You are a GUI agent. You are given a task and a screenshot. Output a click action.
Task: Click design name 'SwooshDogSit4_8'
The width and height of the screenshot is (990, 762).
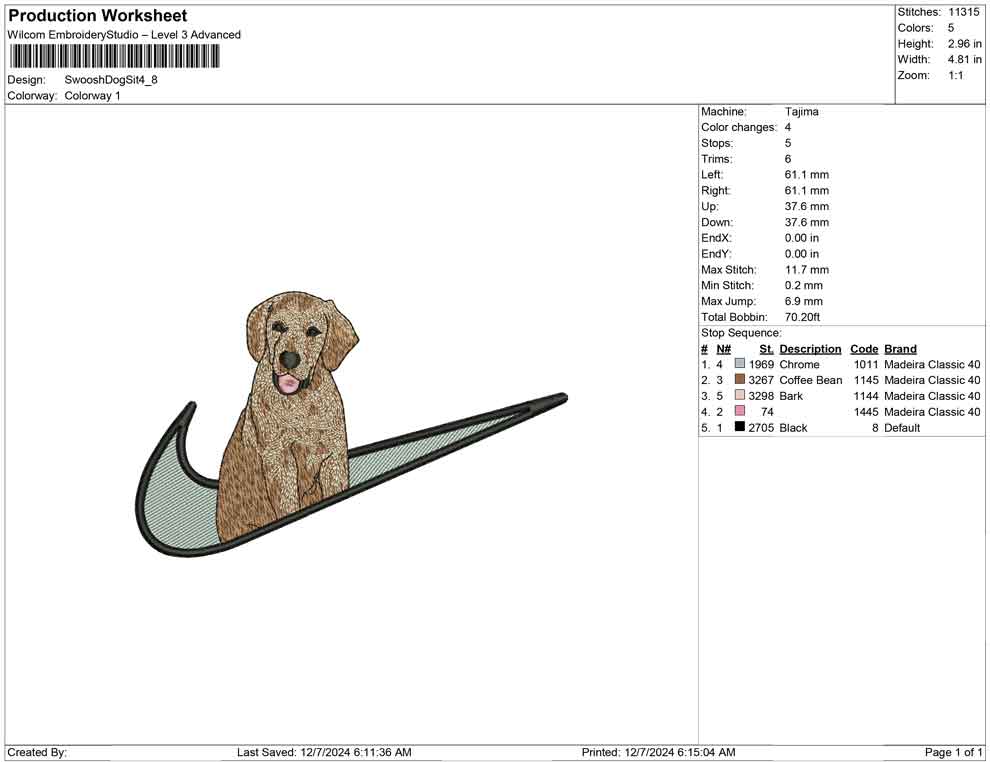coord(111,80)
